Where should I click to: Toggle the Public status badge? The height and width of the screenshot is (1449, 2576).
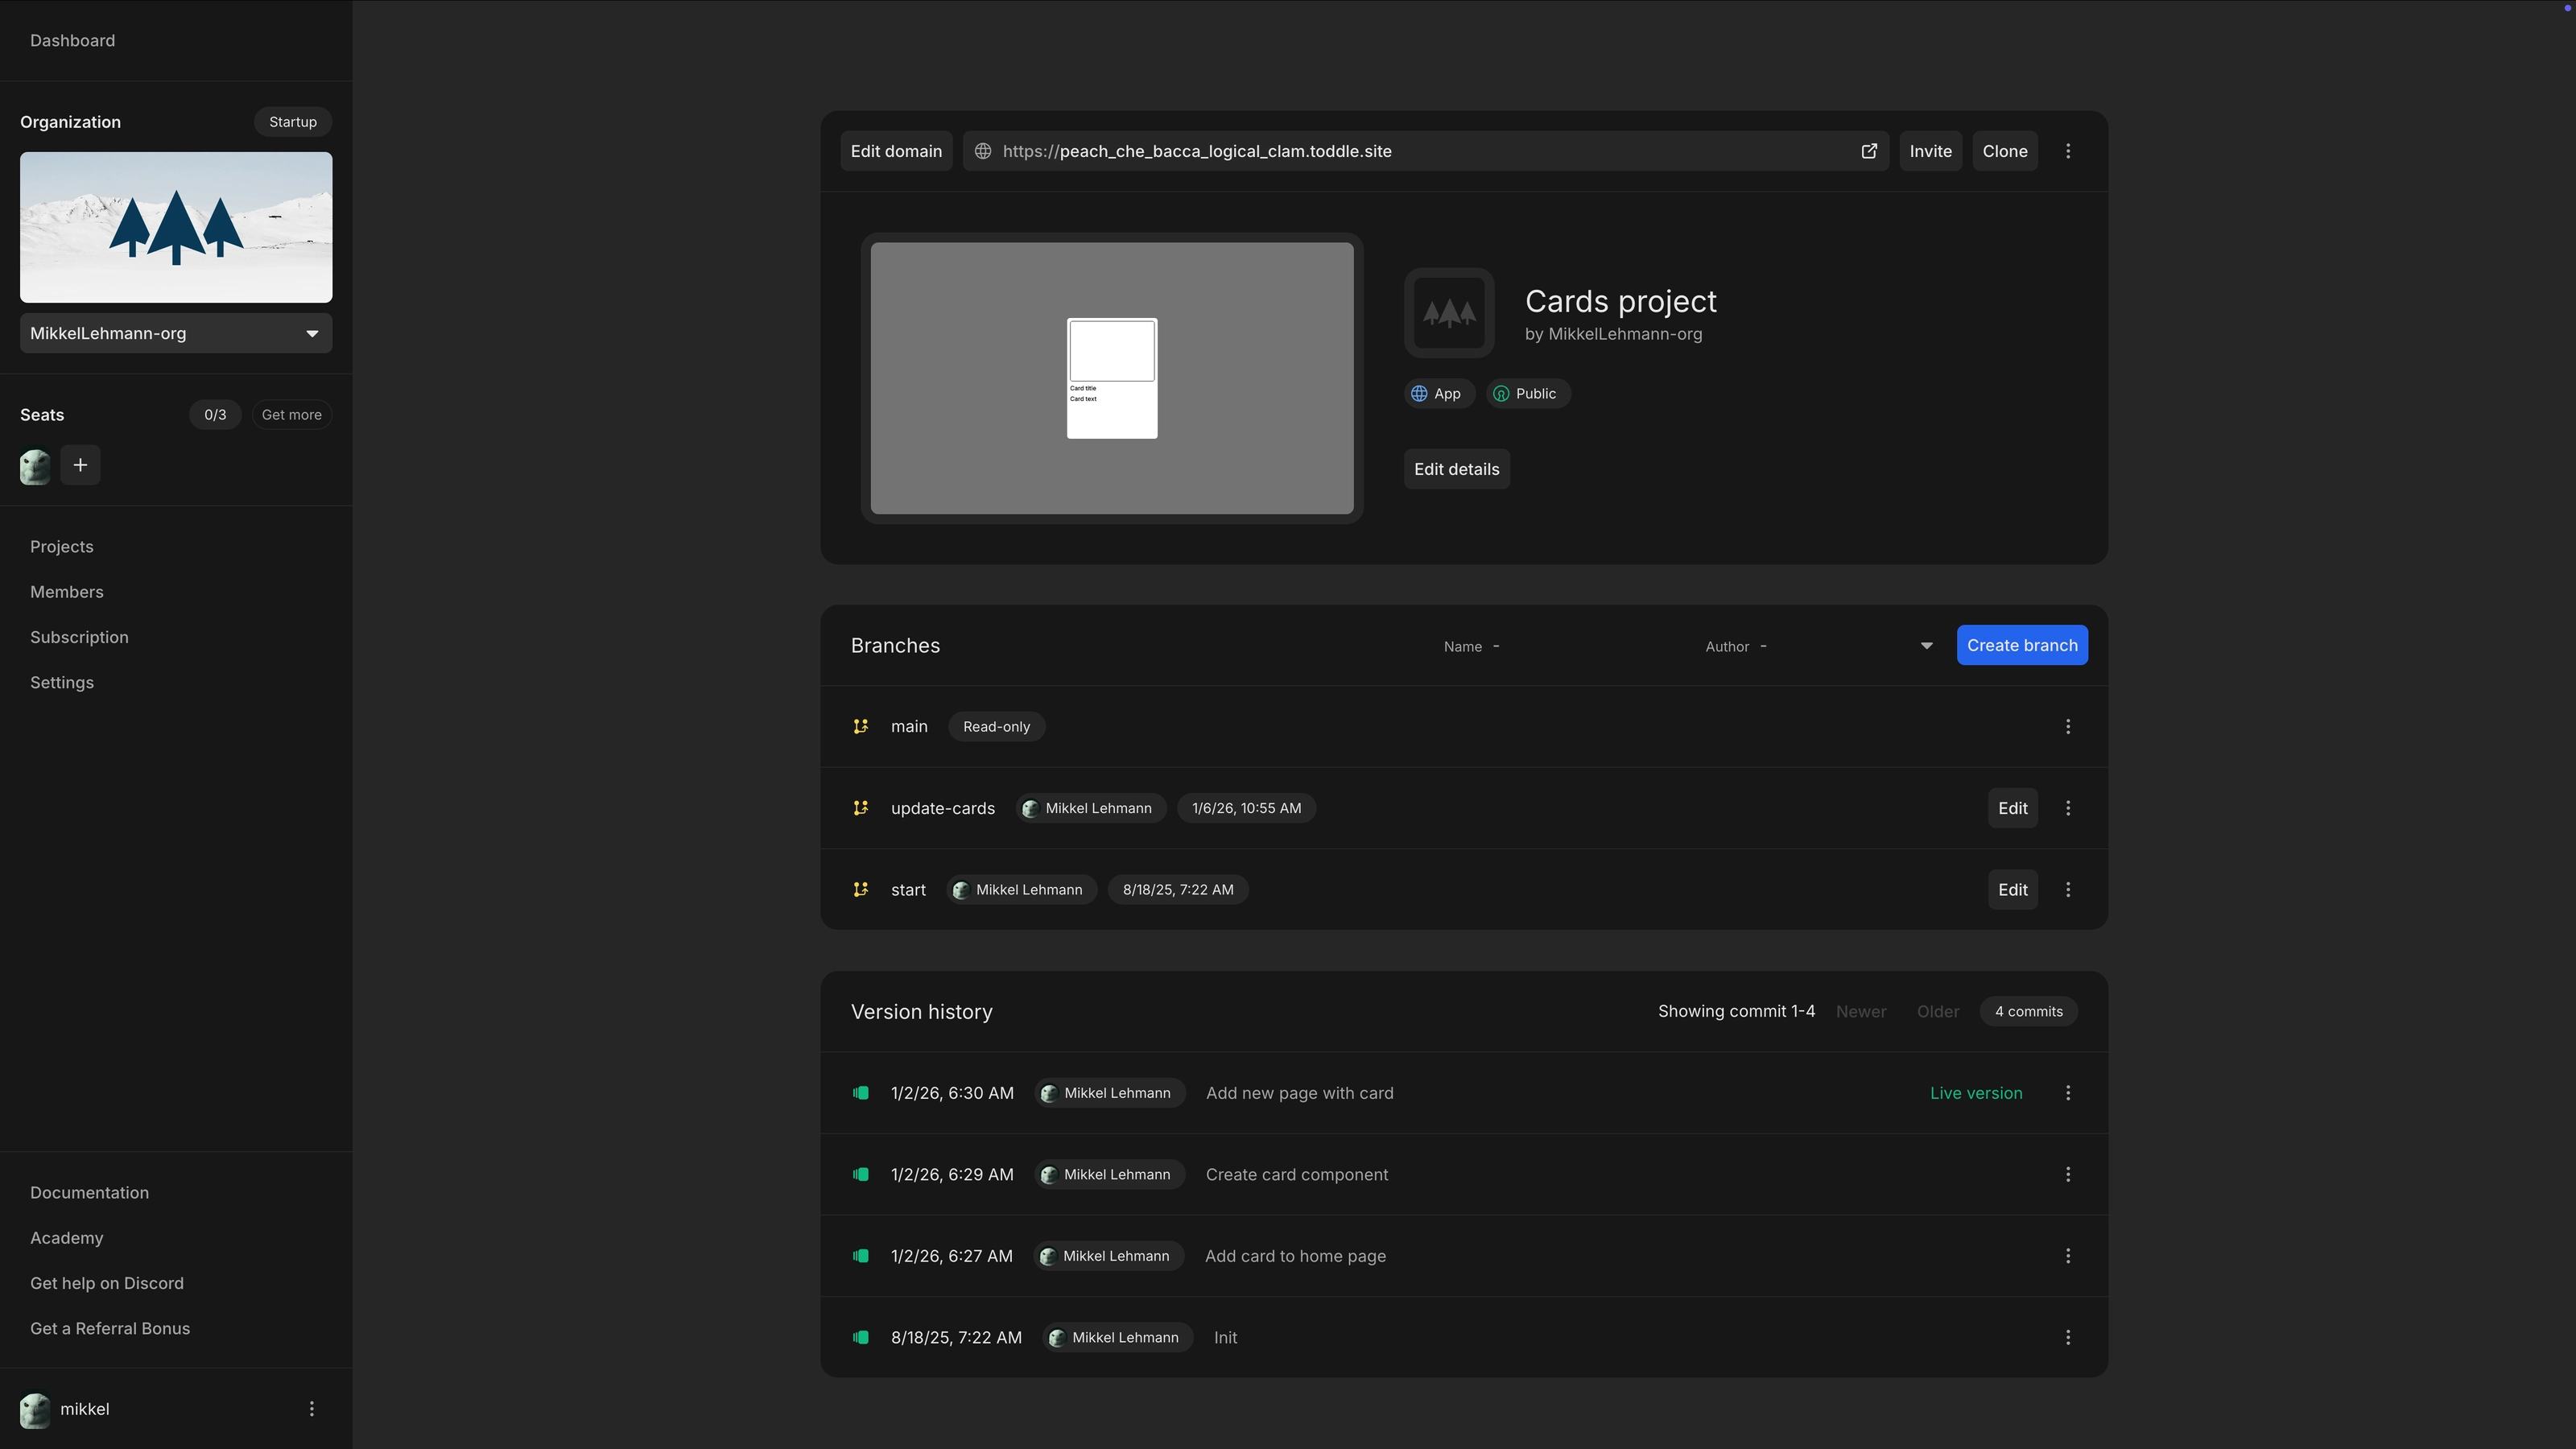(x=1527, y=393)
